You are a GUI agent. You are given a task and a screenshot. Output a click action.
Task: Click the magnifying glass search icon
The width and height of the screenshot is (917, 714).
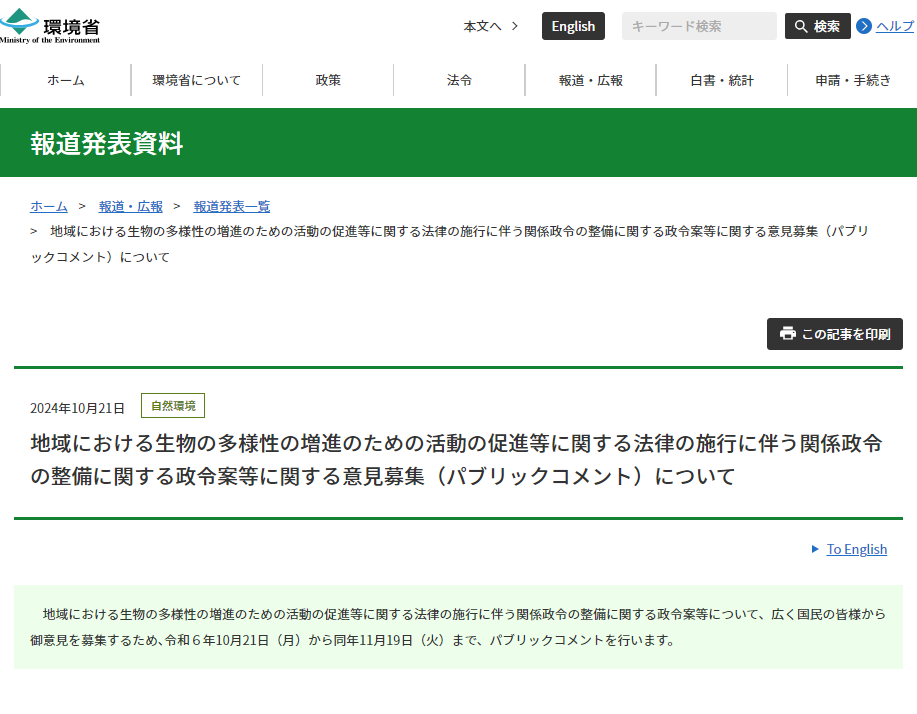[801, 26]
